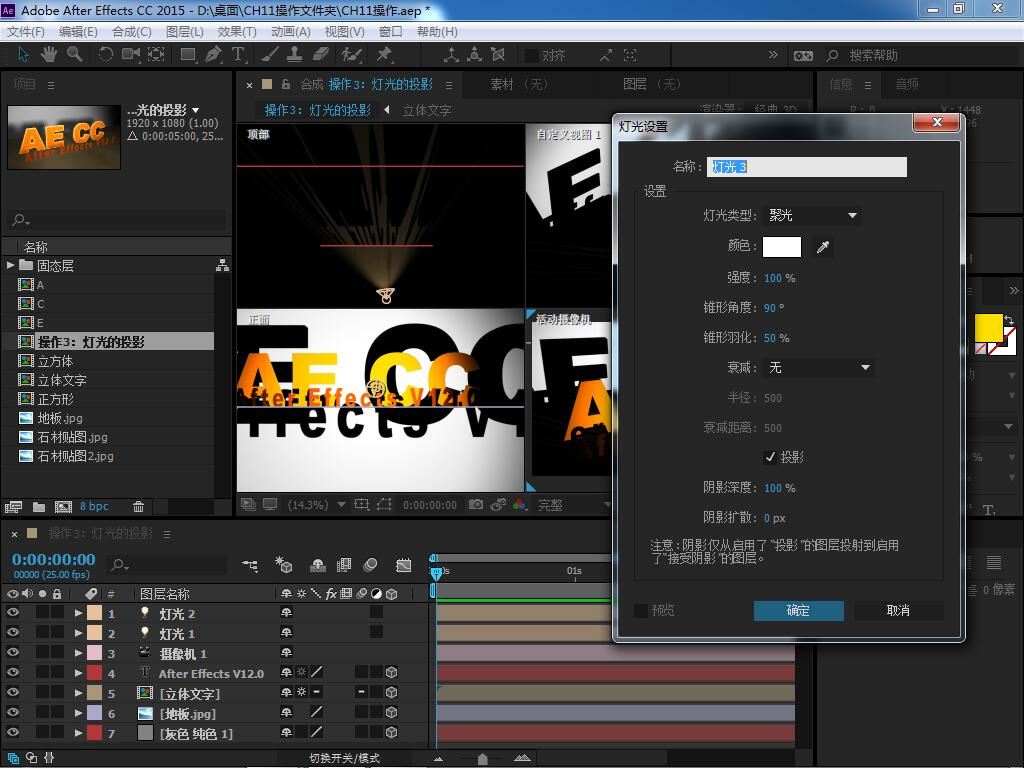Click the yellow fill color swatch
Image resolution: width=1024 pixels, height=768 pixels.
pyautogui.click(x=989, y=327)
